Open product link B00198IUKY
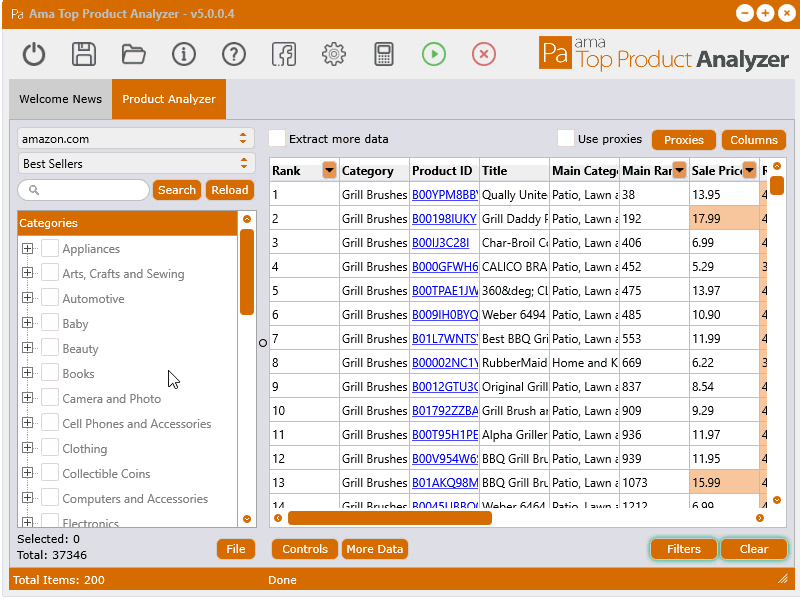The height and width of the screenshot is (600, 800). pos(444,219)
